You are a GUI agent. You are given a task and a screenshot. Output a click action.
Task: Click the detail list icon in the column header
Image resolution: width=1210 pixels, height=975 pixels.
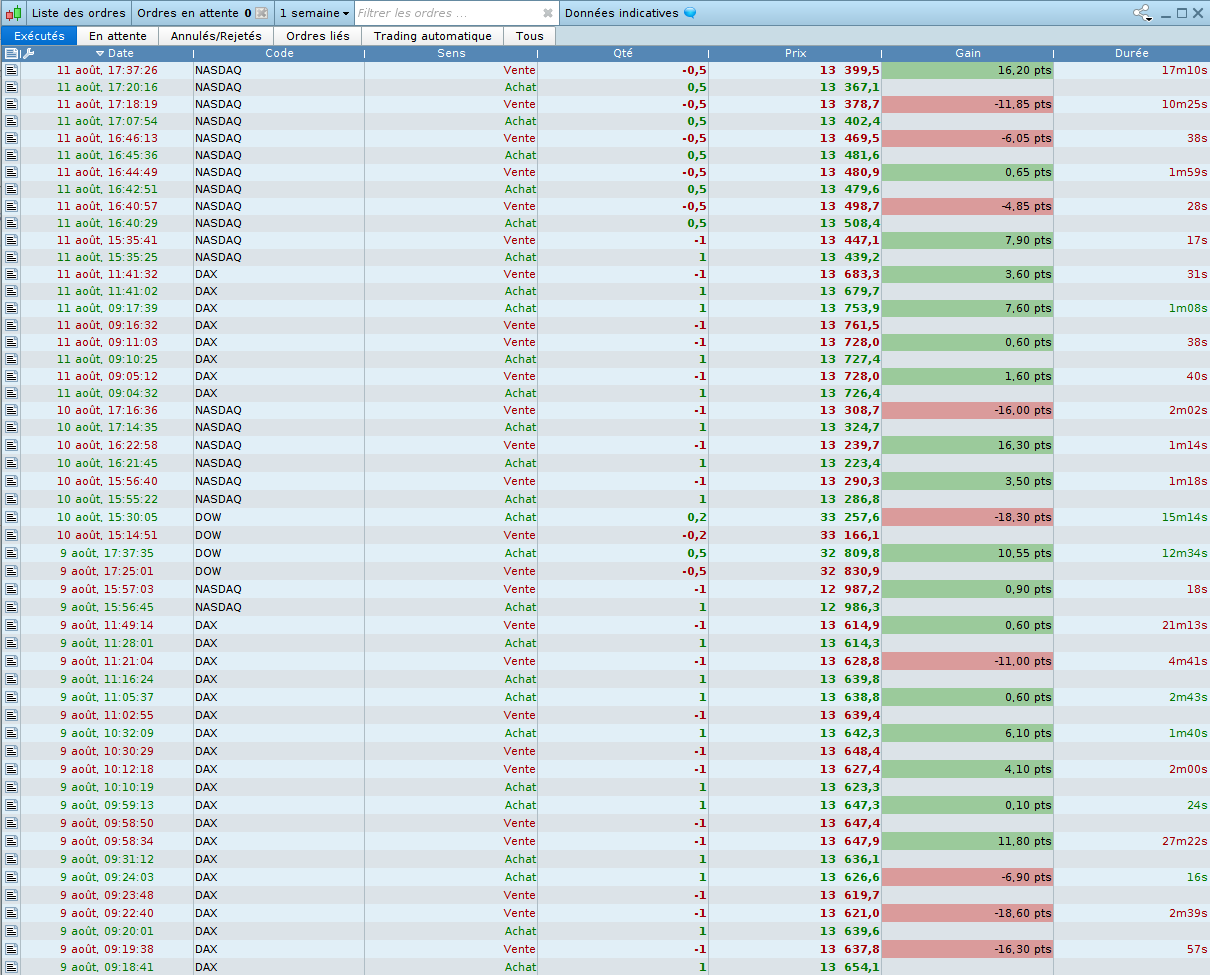pos(12,53)
